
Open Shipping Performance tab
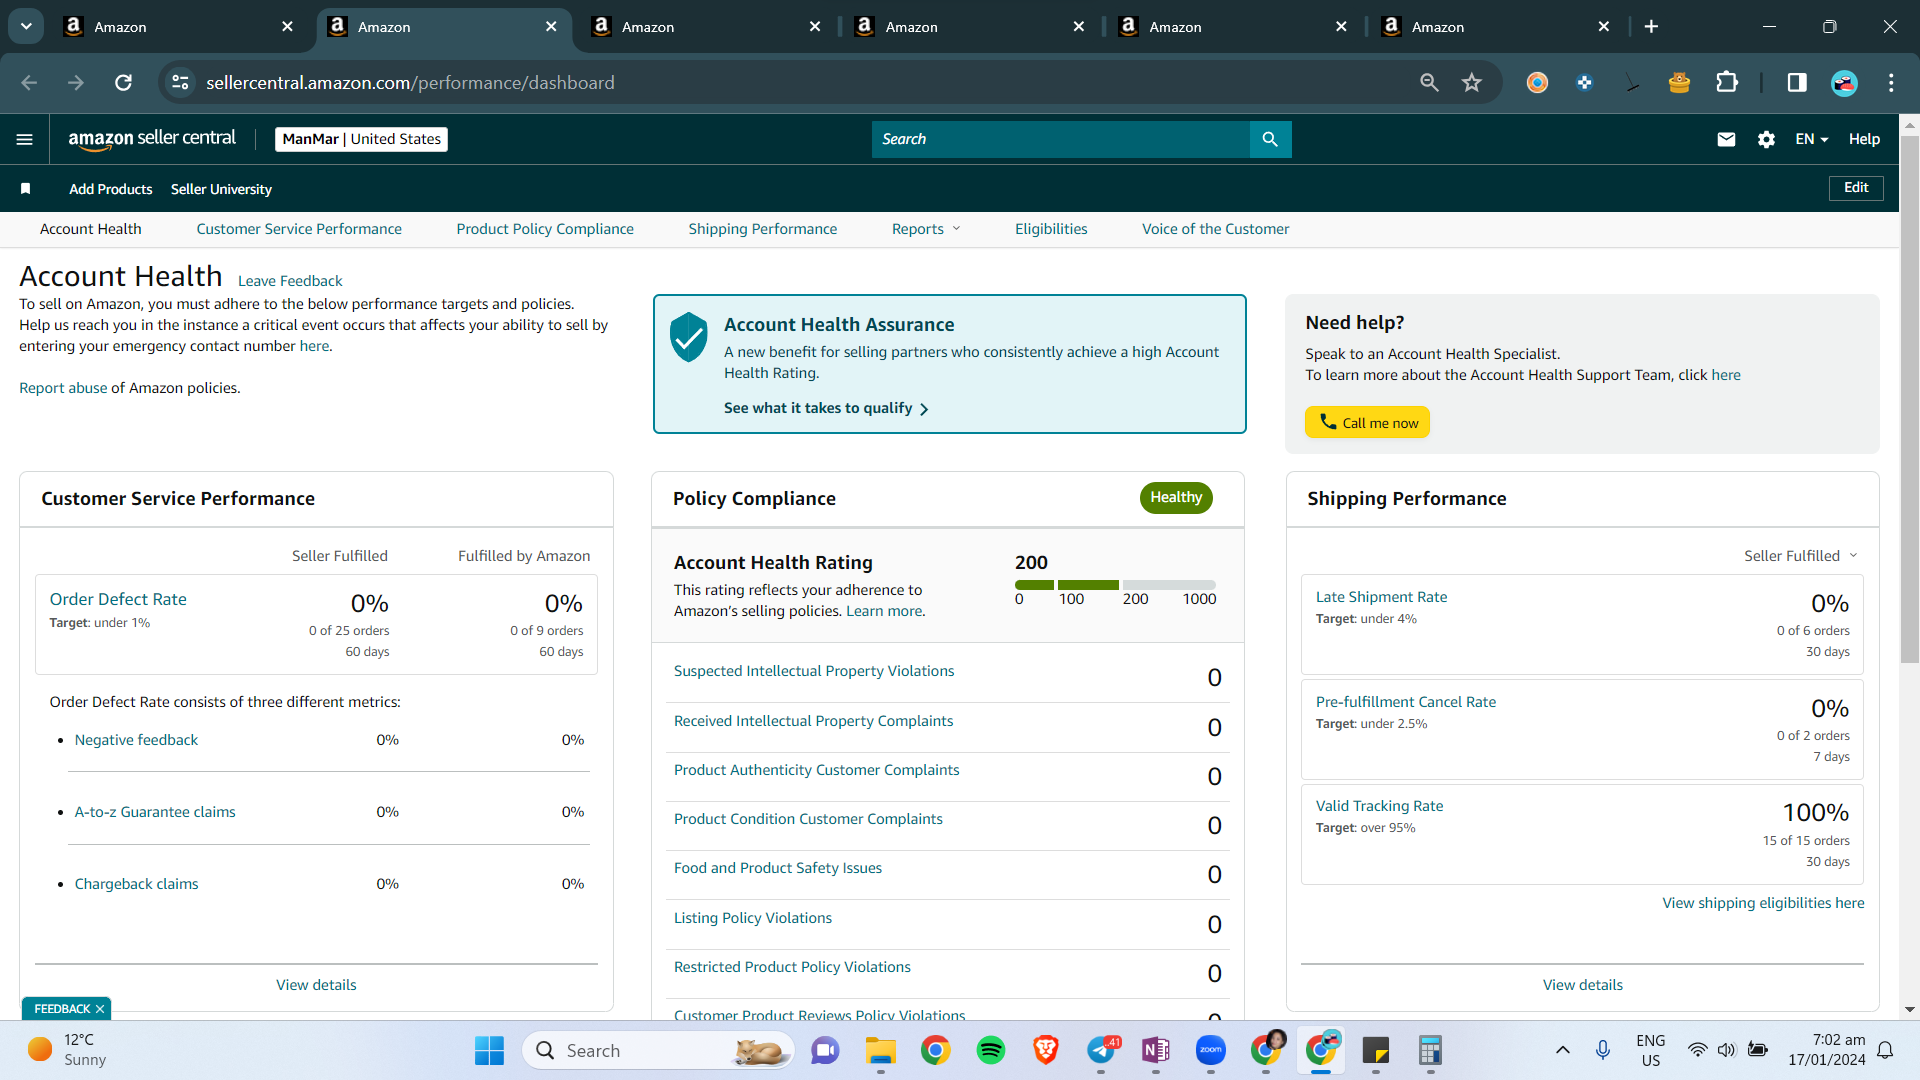[763, 229]
